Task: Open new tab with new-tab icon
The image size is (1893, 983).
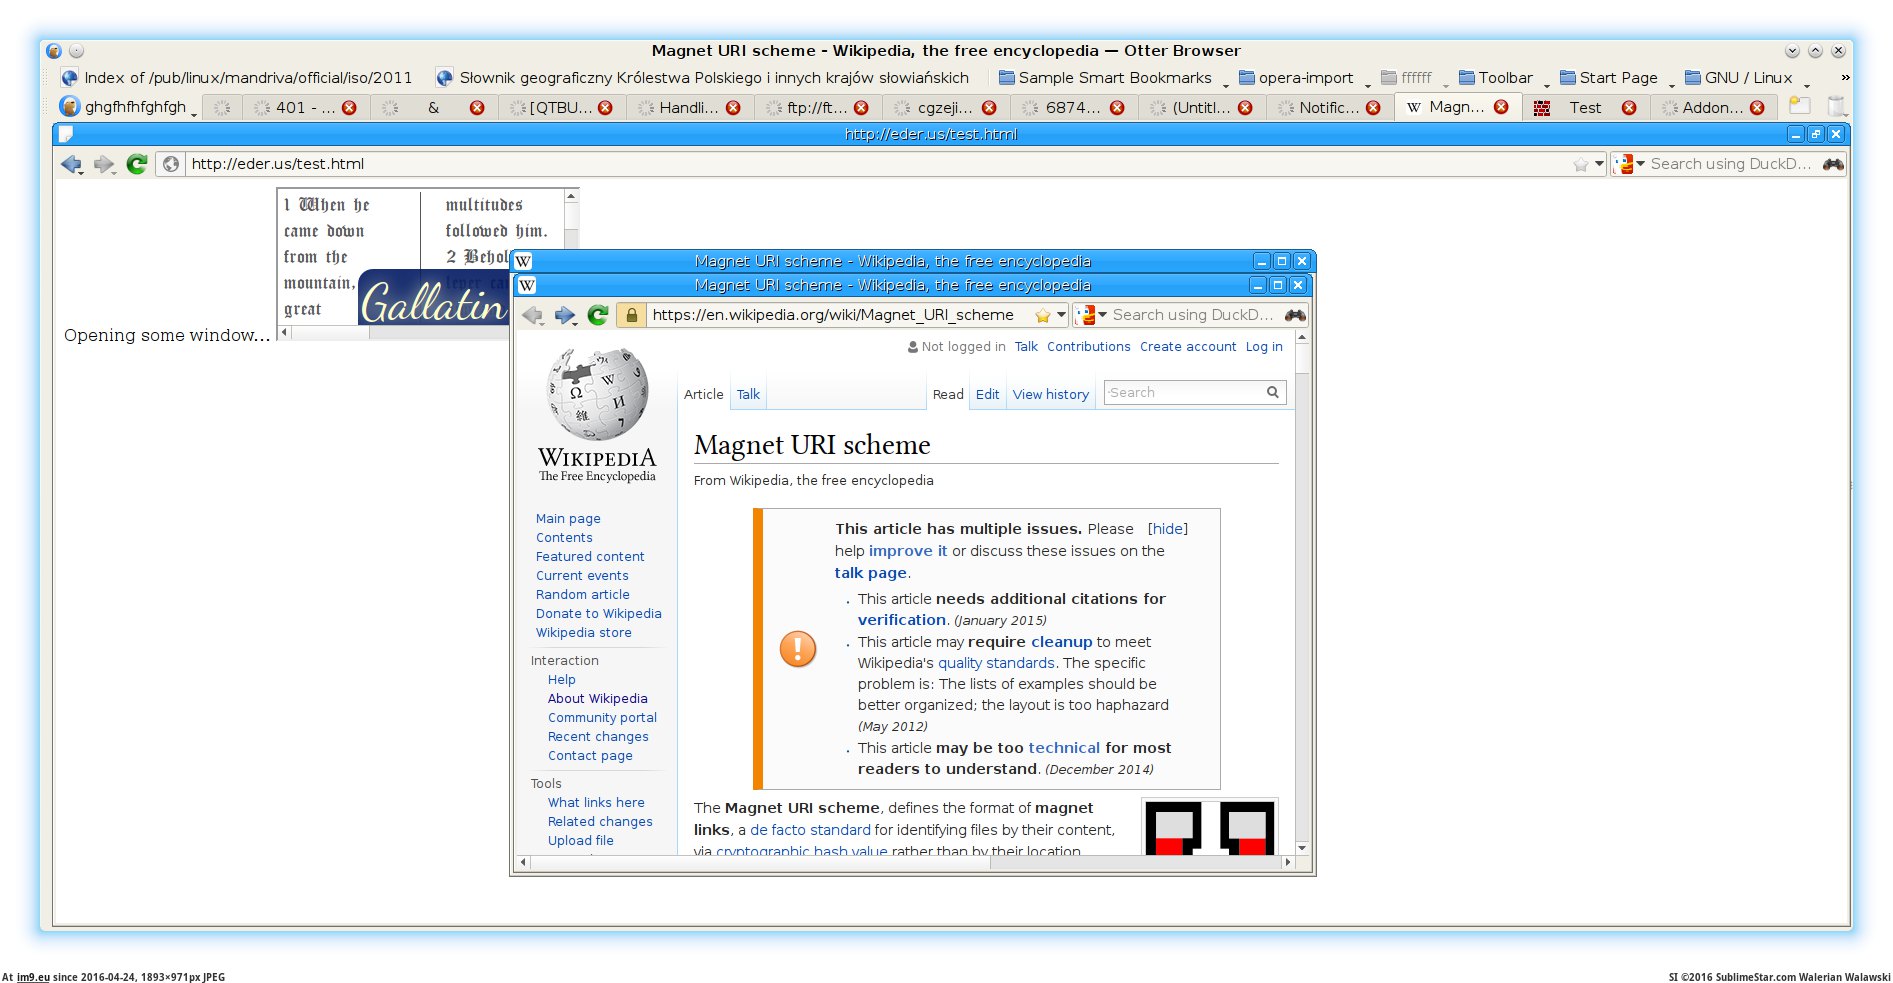Action: click(x=1800, y=106)
